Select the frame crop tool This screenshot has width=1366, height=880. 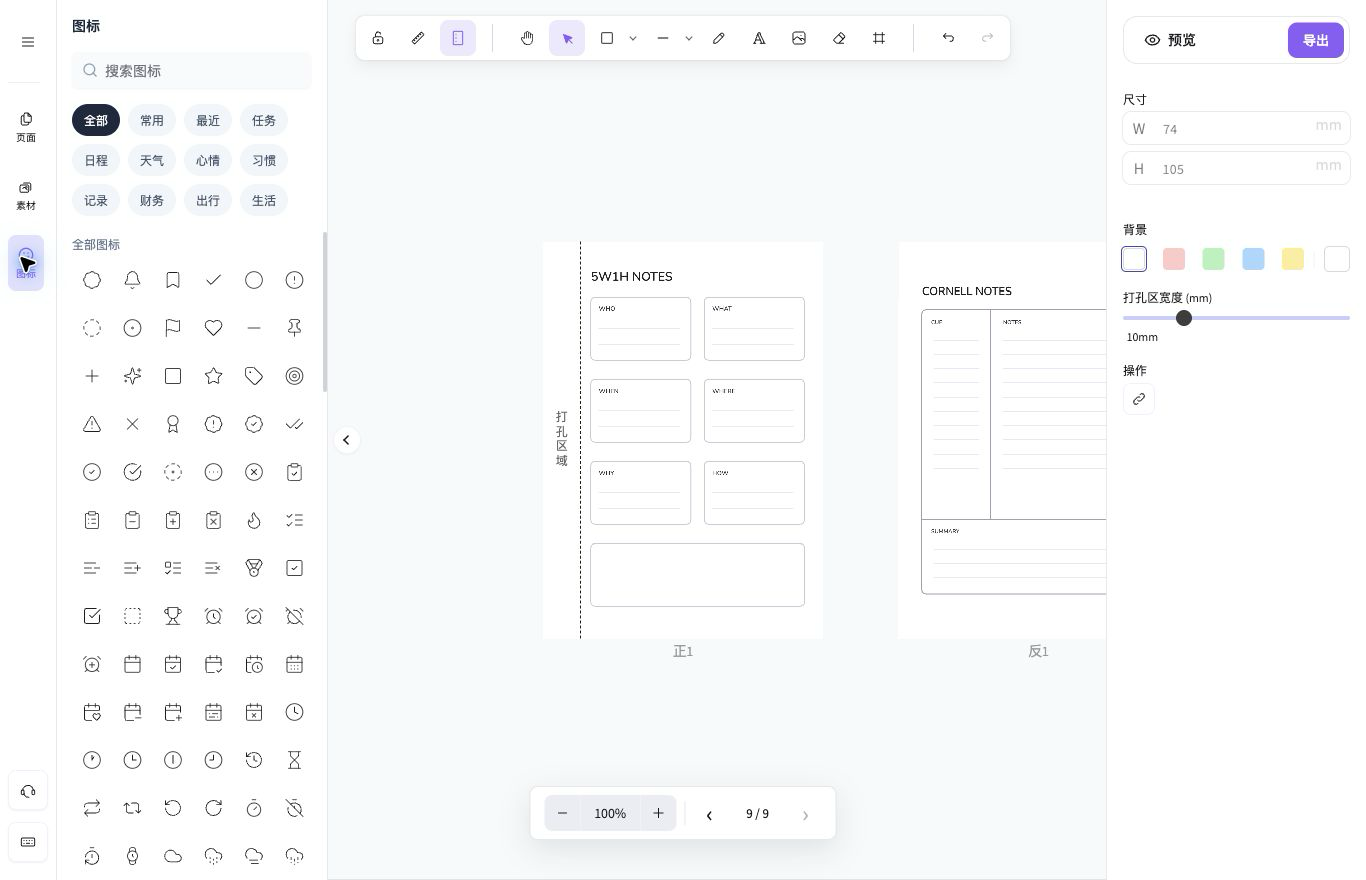[879, 38]
